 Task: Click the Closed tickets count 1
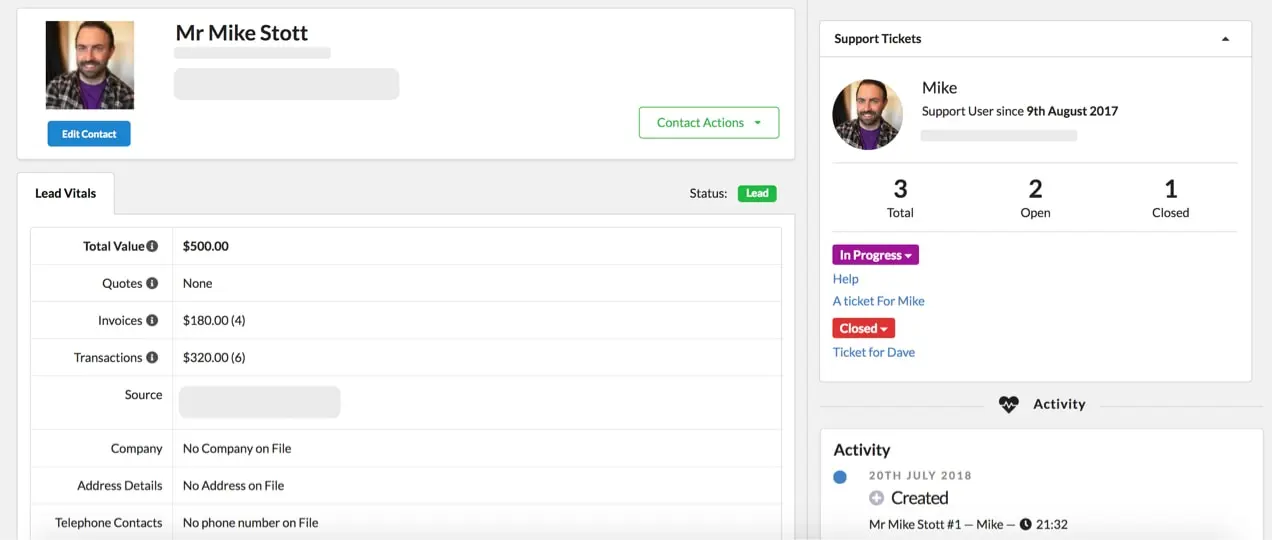pyautogui.click(x=1171, y=188)
